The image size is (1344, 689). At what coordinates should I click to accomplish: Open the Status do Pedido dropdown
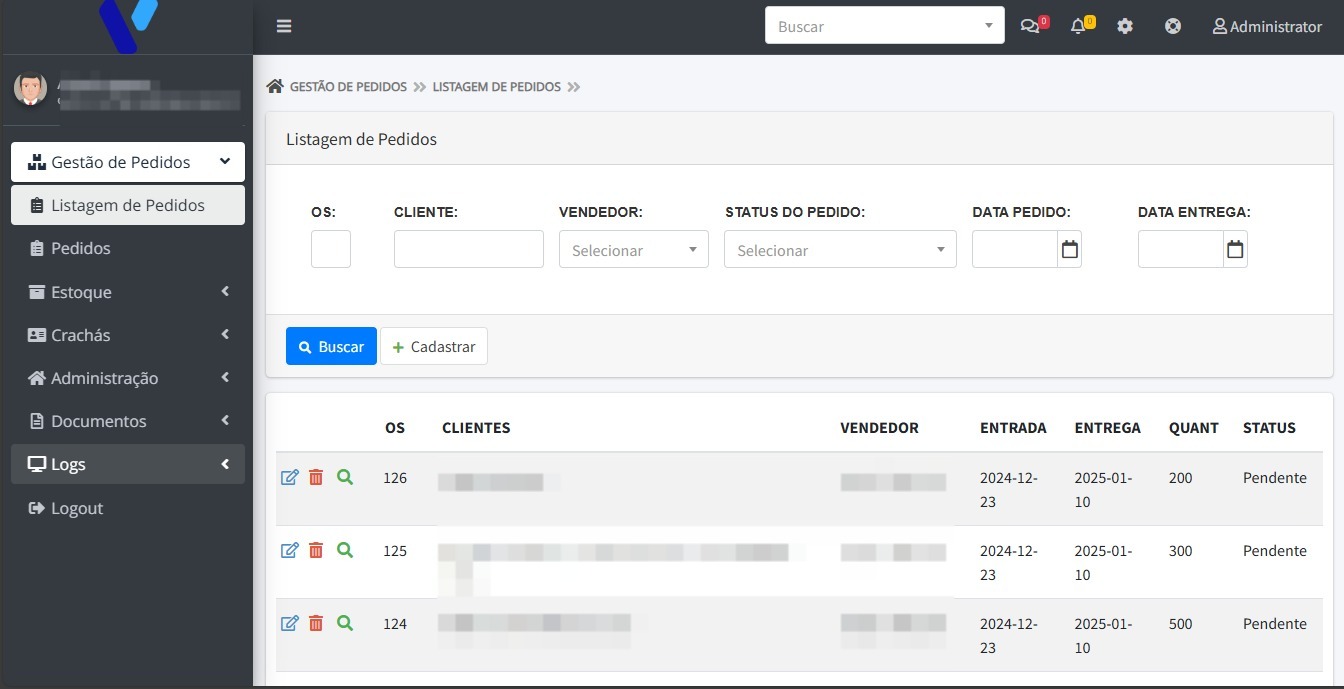tap(840, 250)
